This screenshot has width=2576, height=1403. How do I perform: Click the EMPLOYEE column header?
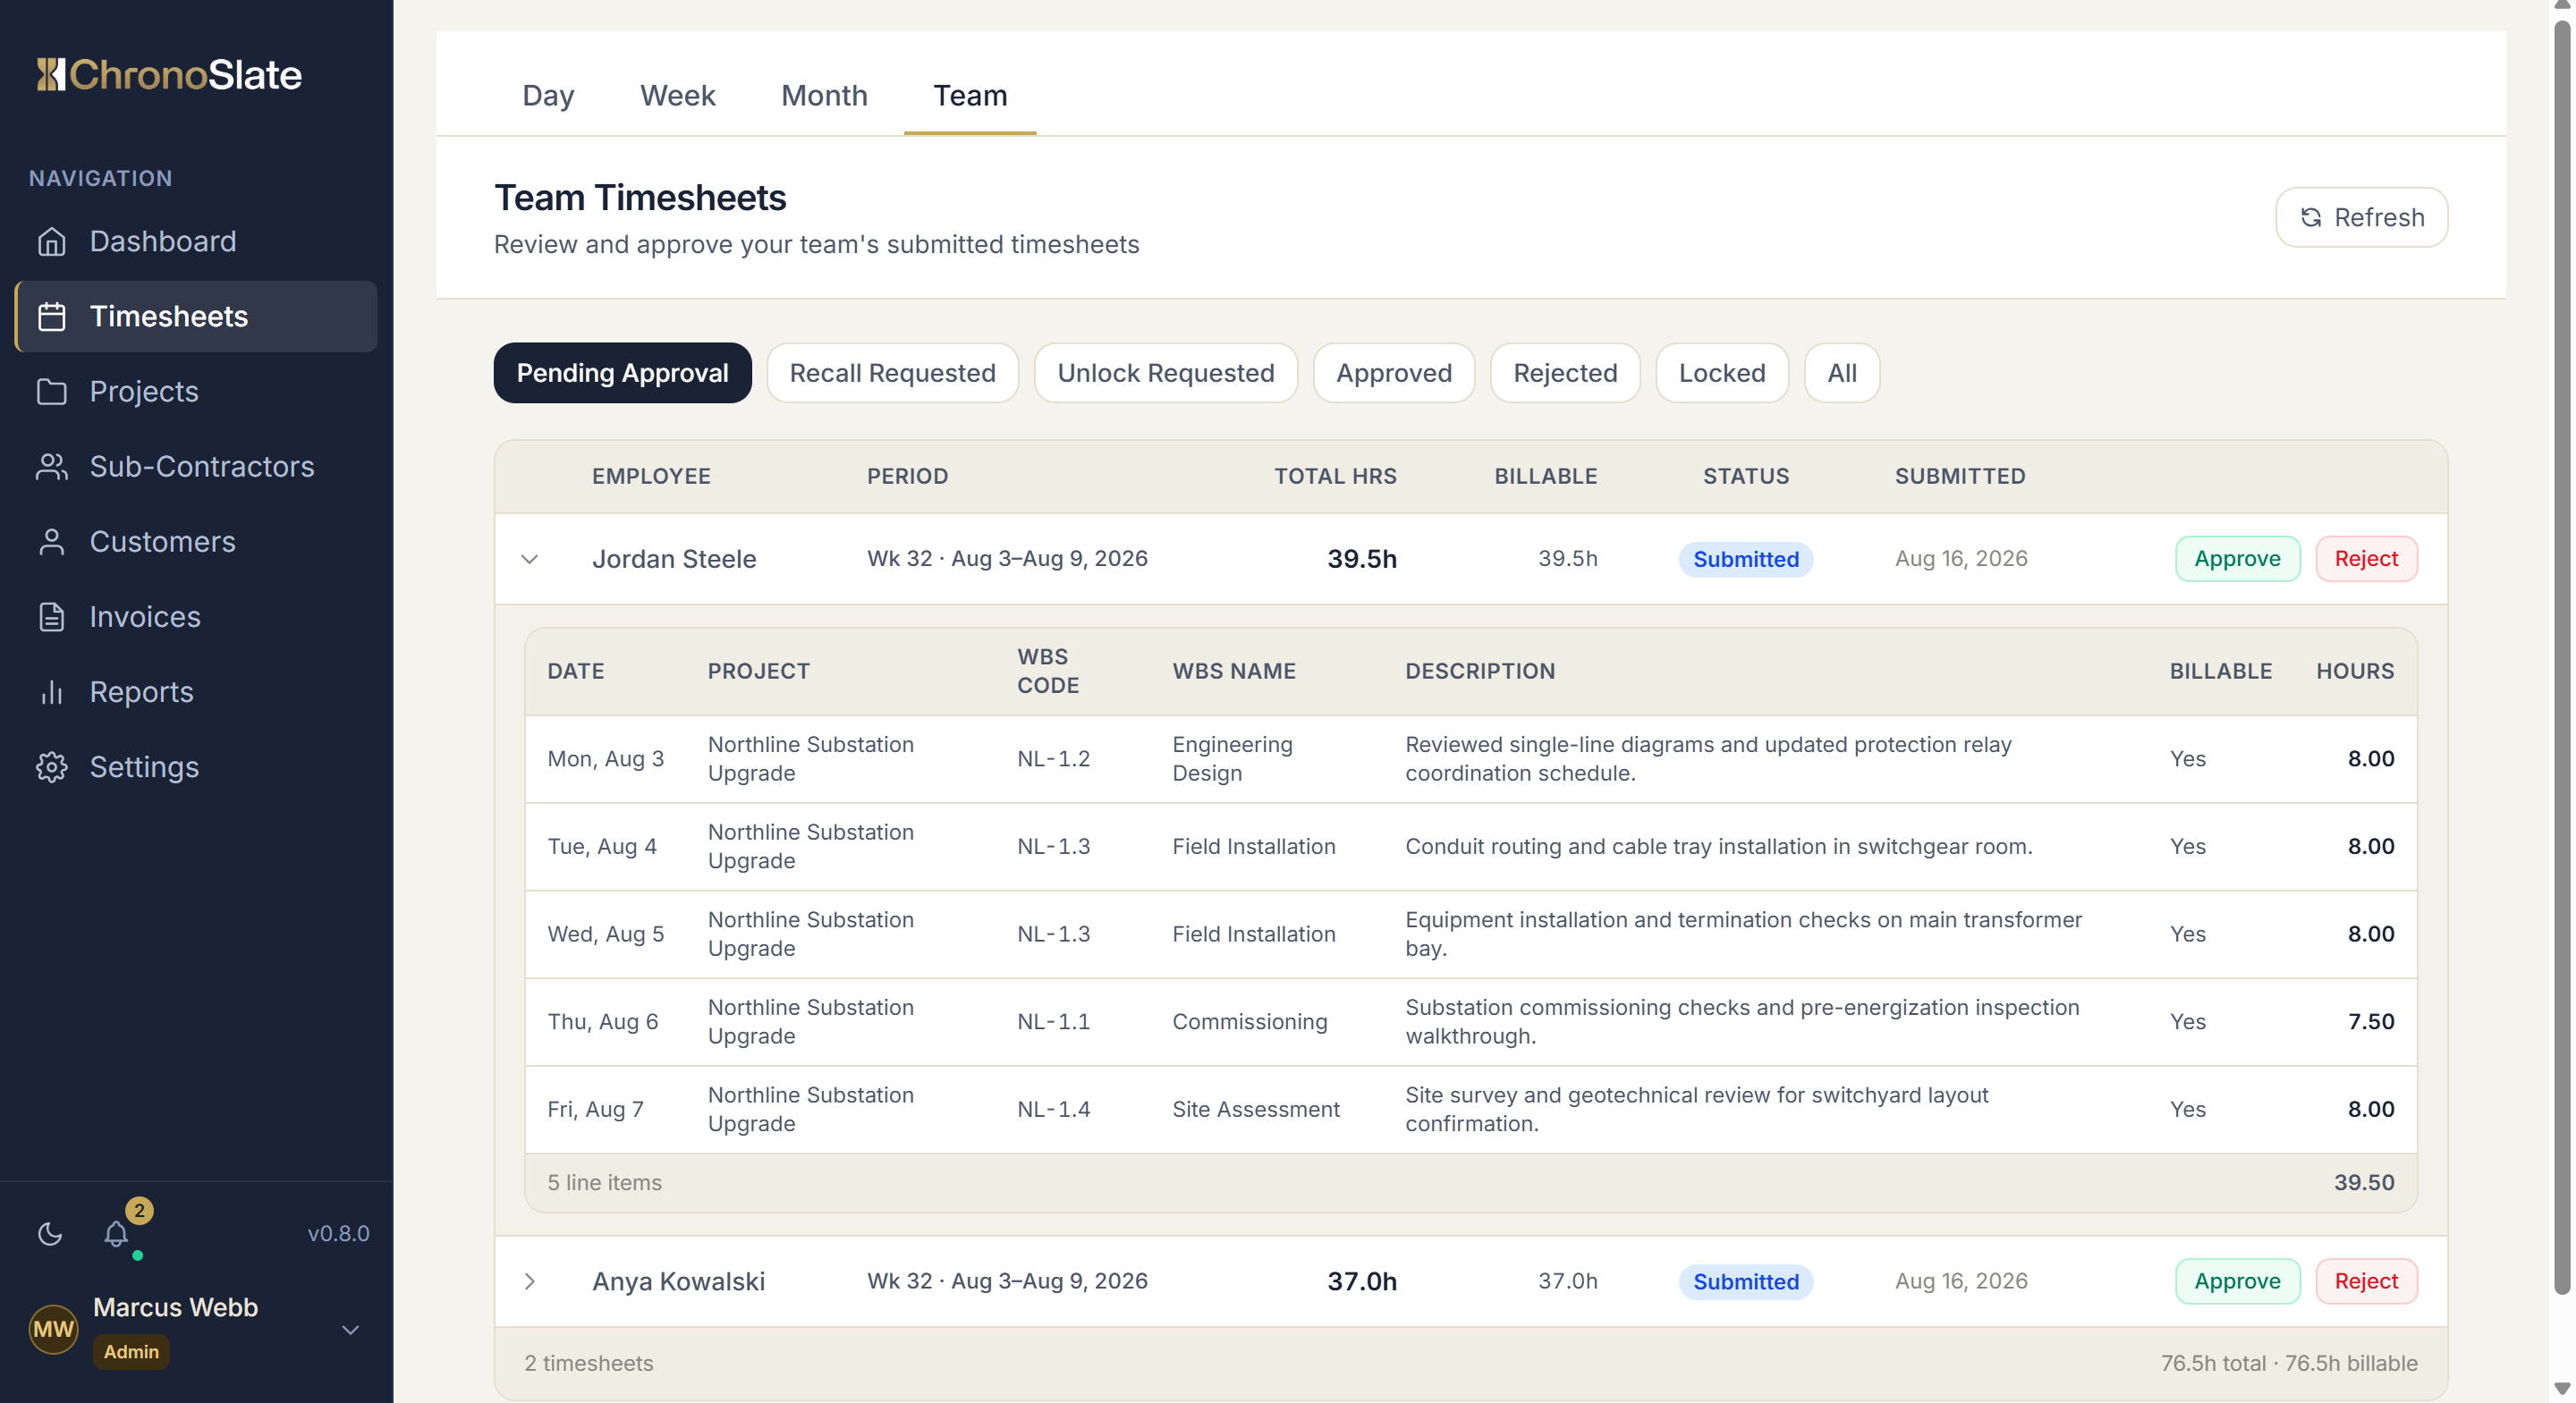pyautogui.click(x=651, y=476)
